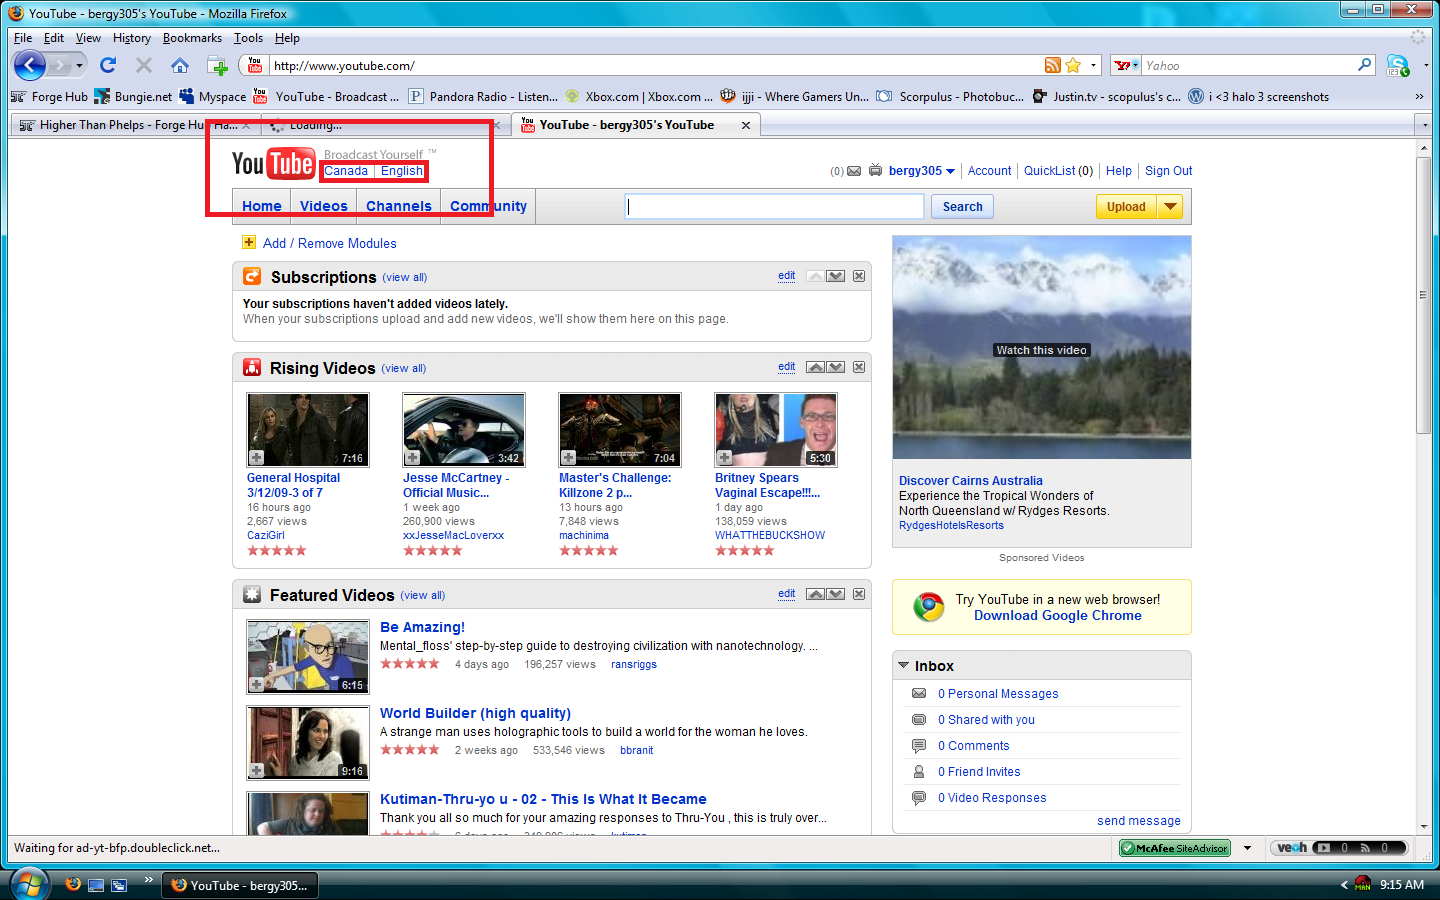Open World Builder video thumbnail
Viewport: 1440px width, 900px height.
[308, 743]
